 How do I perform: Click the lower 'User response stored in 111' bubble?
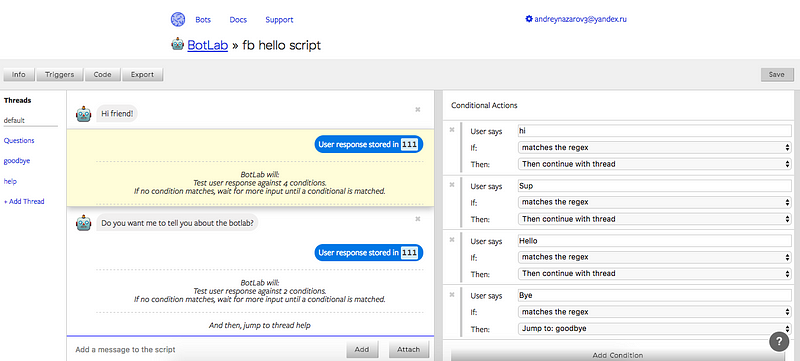pyautogui.click(x=369, y=252)
